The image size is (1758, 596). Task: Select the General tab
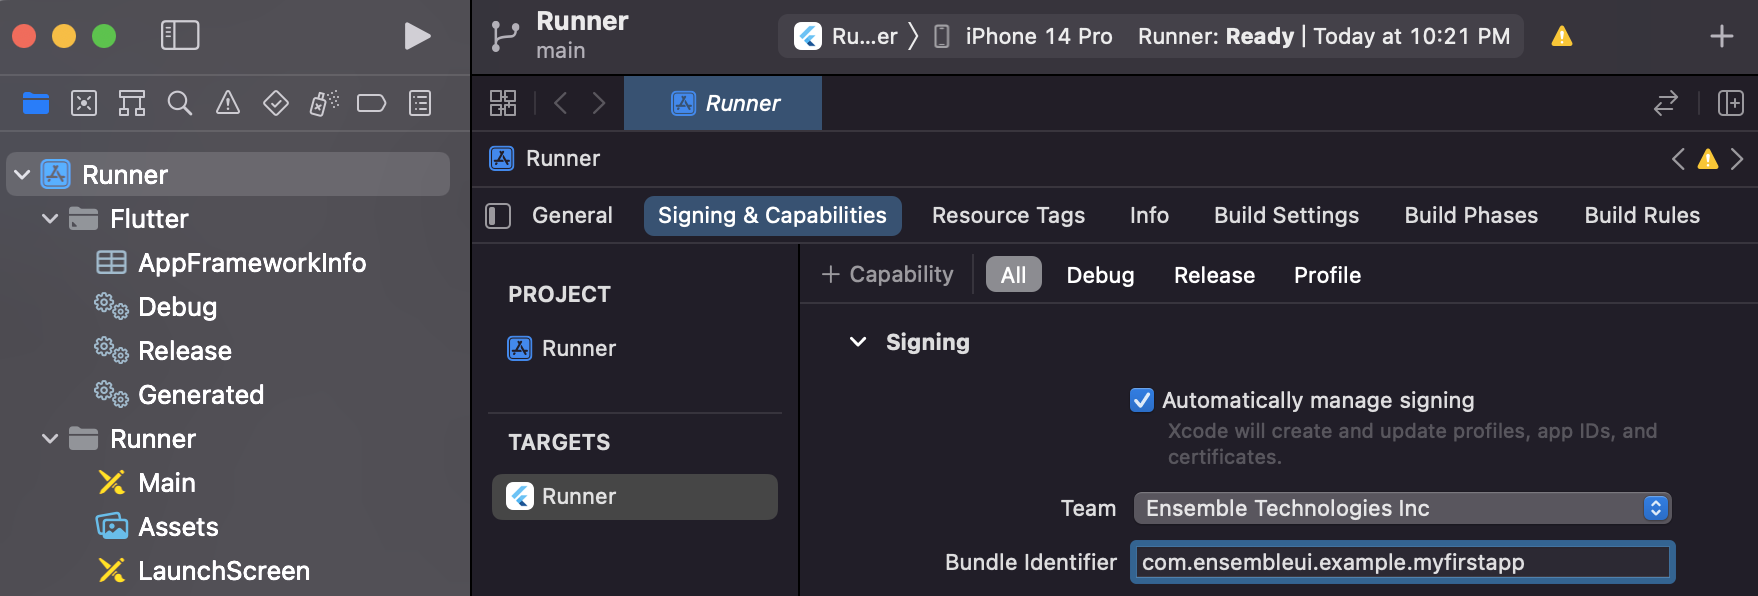pos(572,216)
